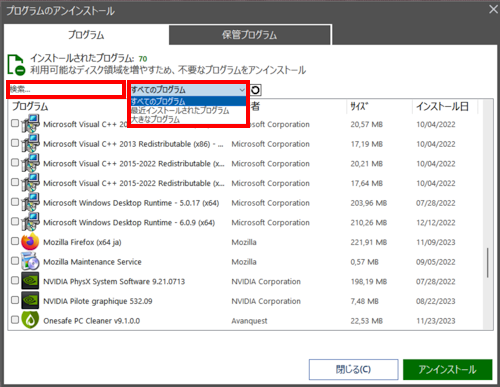Image resolution: width=500 pixels, height=387 pixels.
Task: Close the プログラムのアンインストール window
Action: [x=493, y=9]
